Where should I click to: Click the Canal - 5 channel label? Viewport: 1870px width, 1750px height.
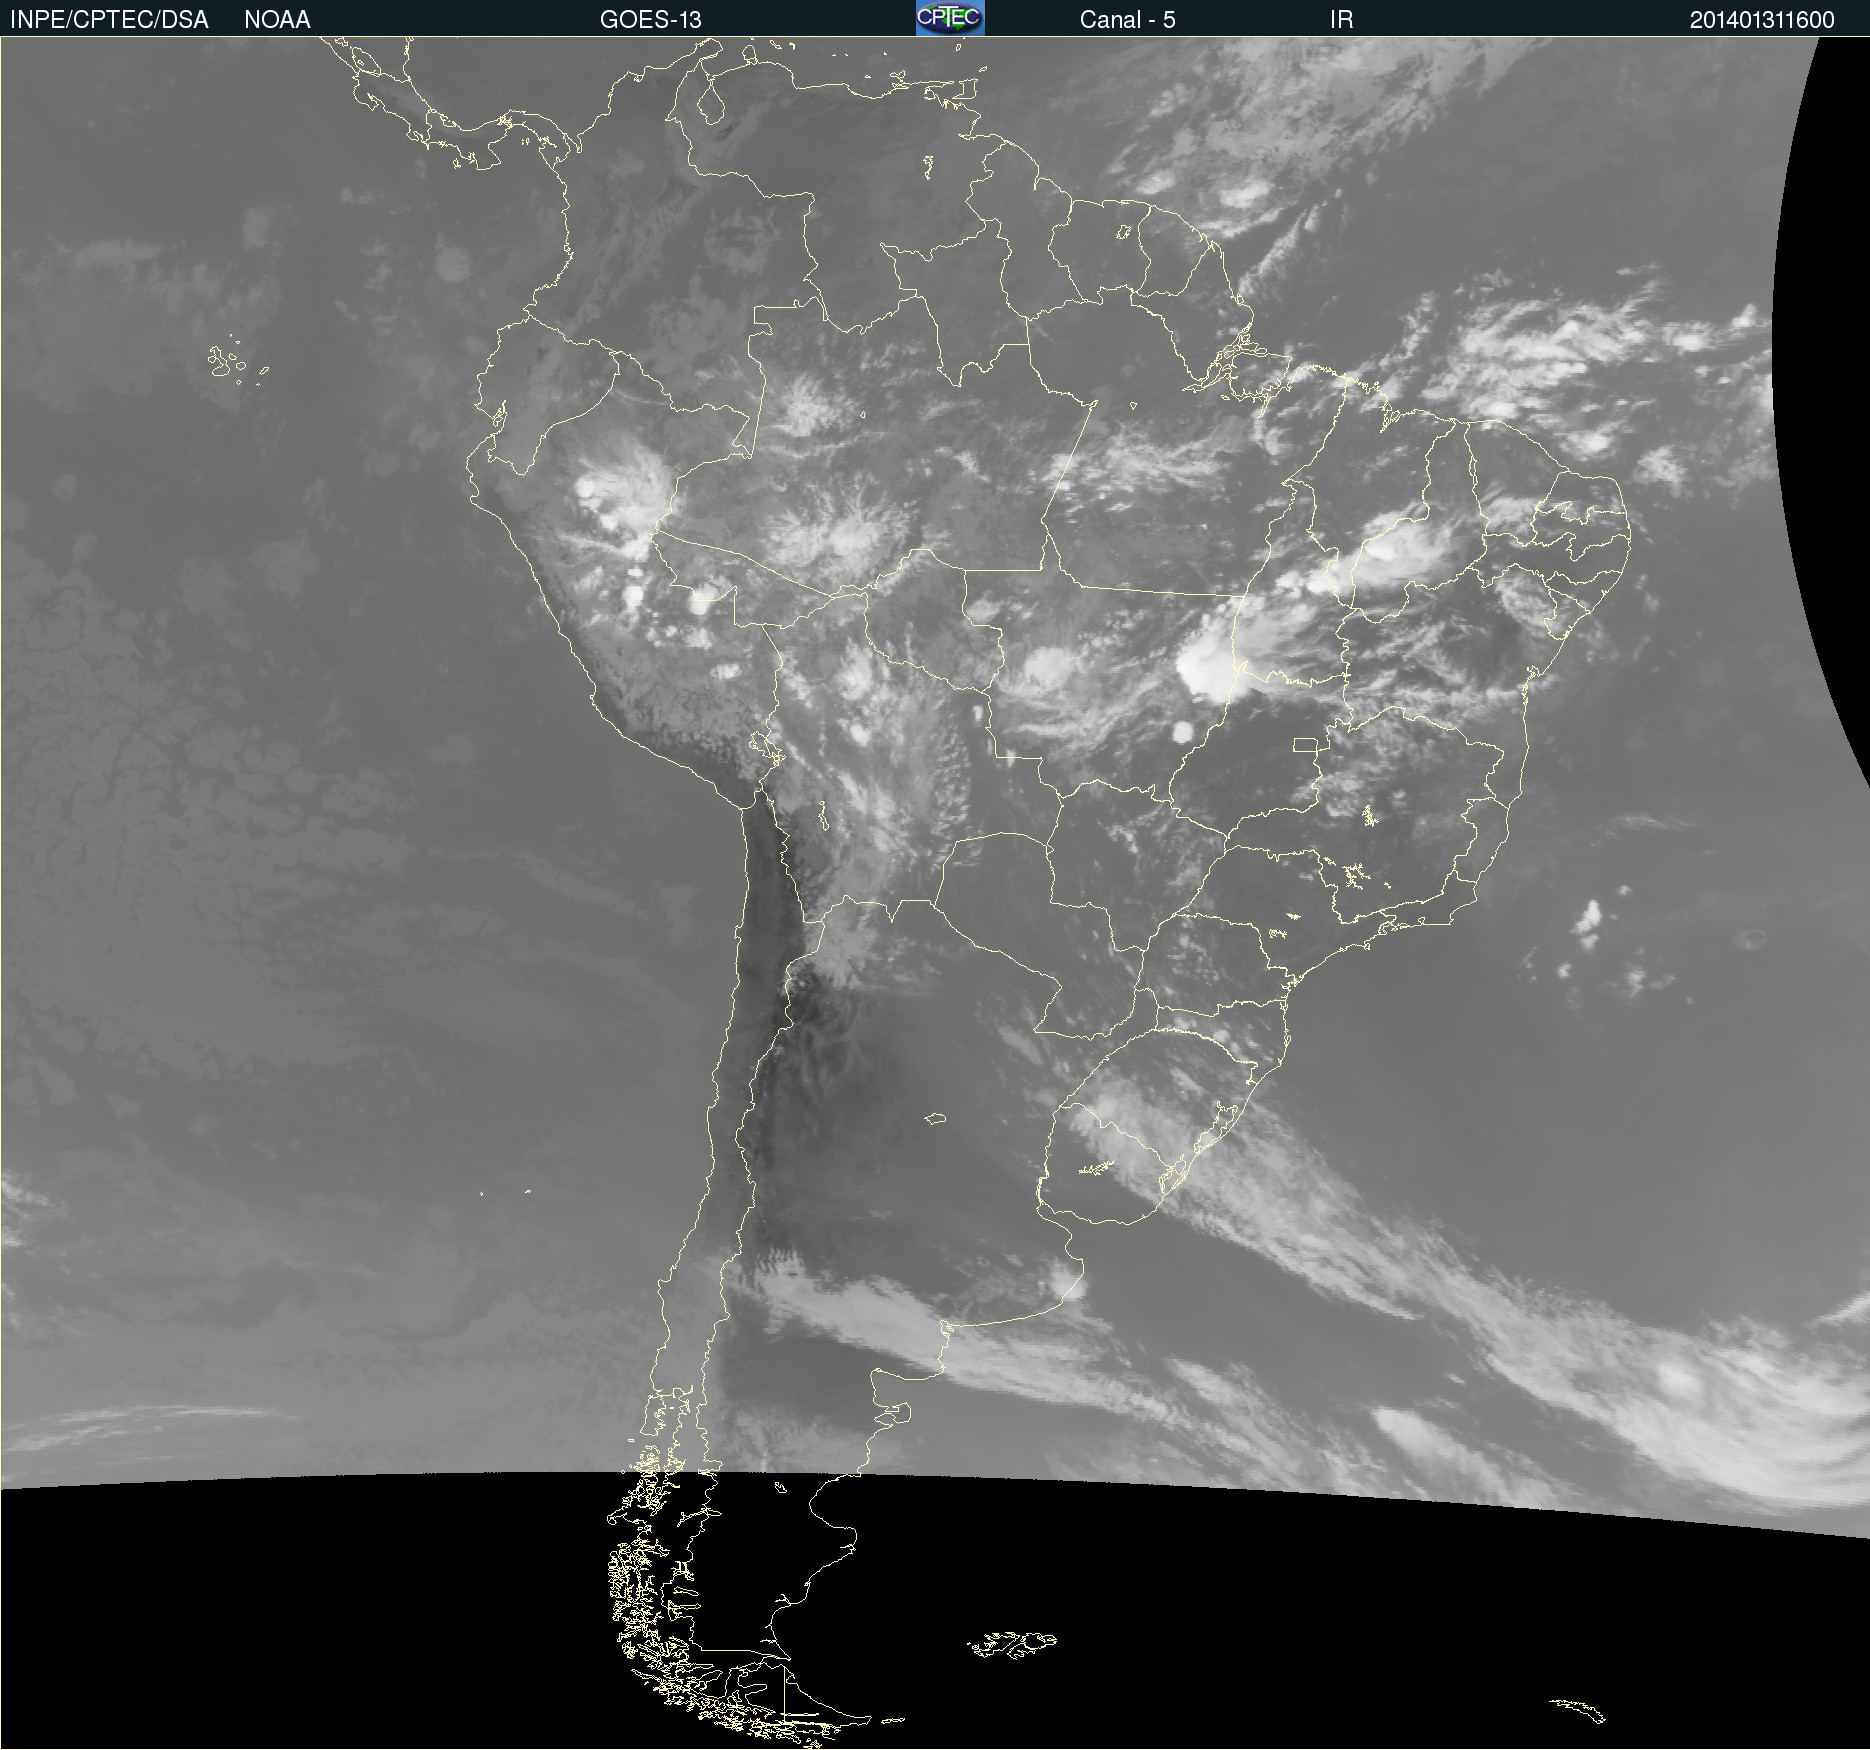[1127, 20]
